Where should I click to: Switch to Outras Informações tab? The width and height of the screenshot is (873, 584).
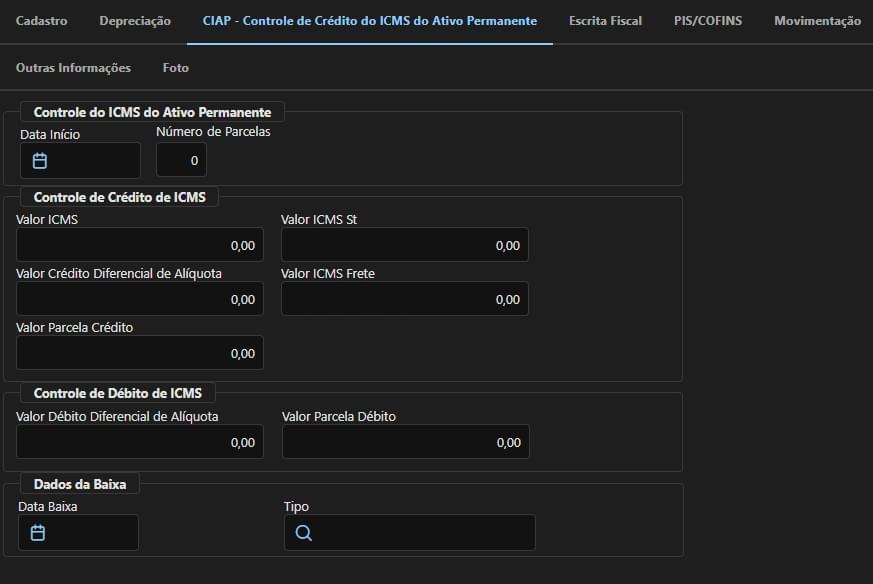[73, 68]
